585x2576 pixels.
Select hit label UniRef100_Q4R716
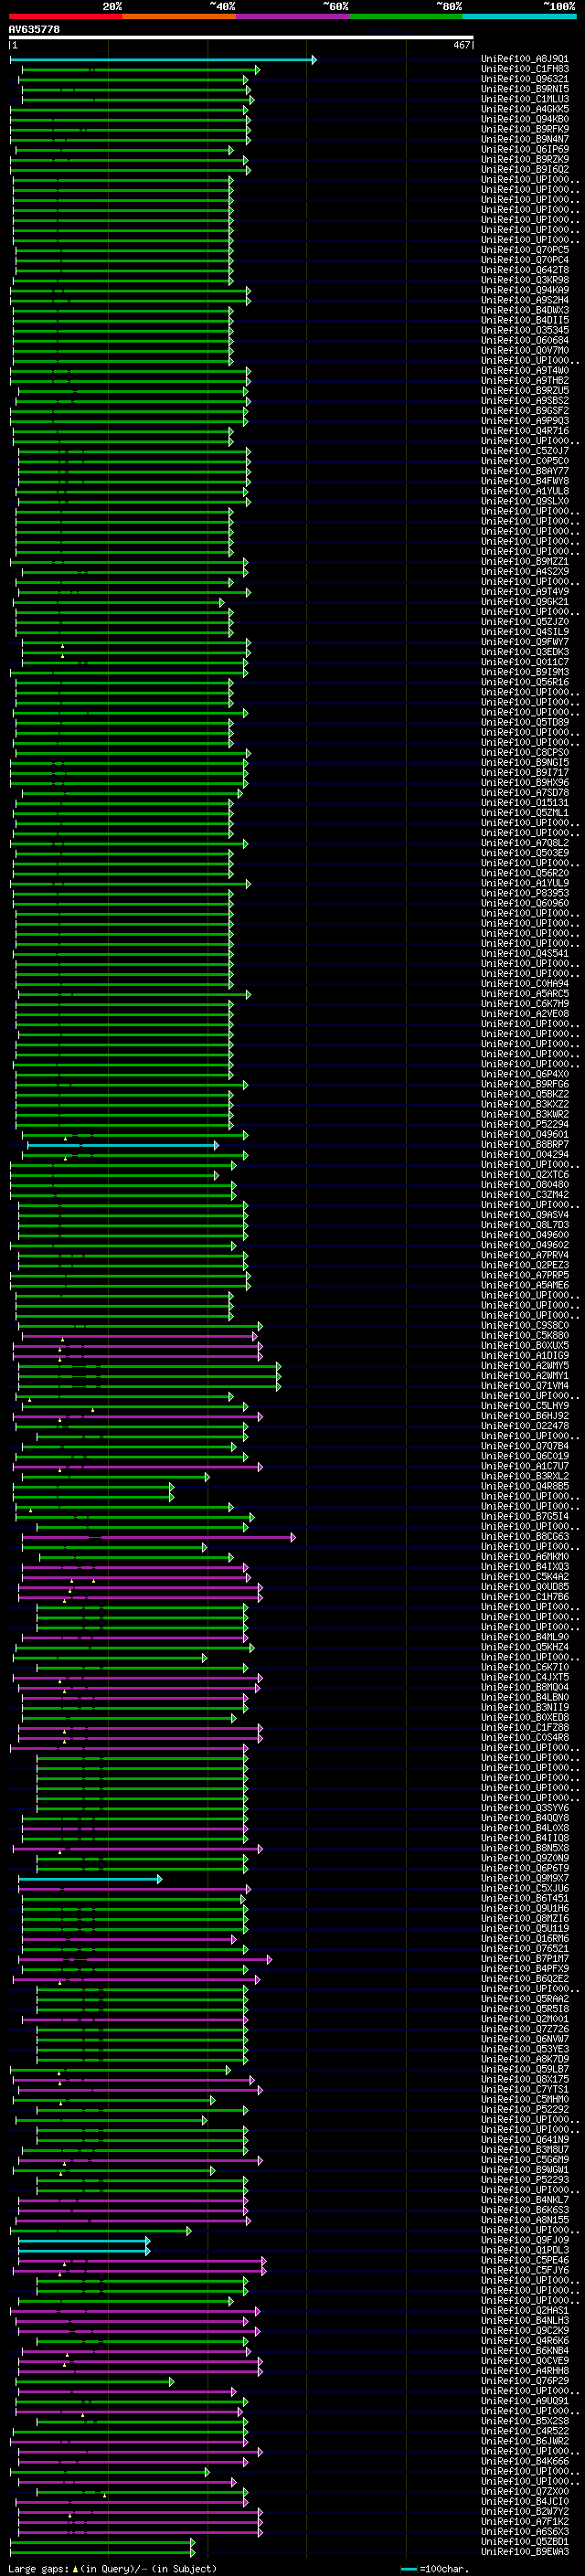tap(525, 431)
